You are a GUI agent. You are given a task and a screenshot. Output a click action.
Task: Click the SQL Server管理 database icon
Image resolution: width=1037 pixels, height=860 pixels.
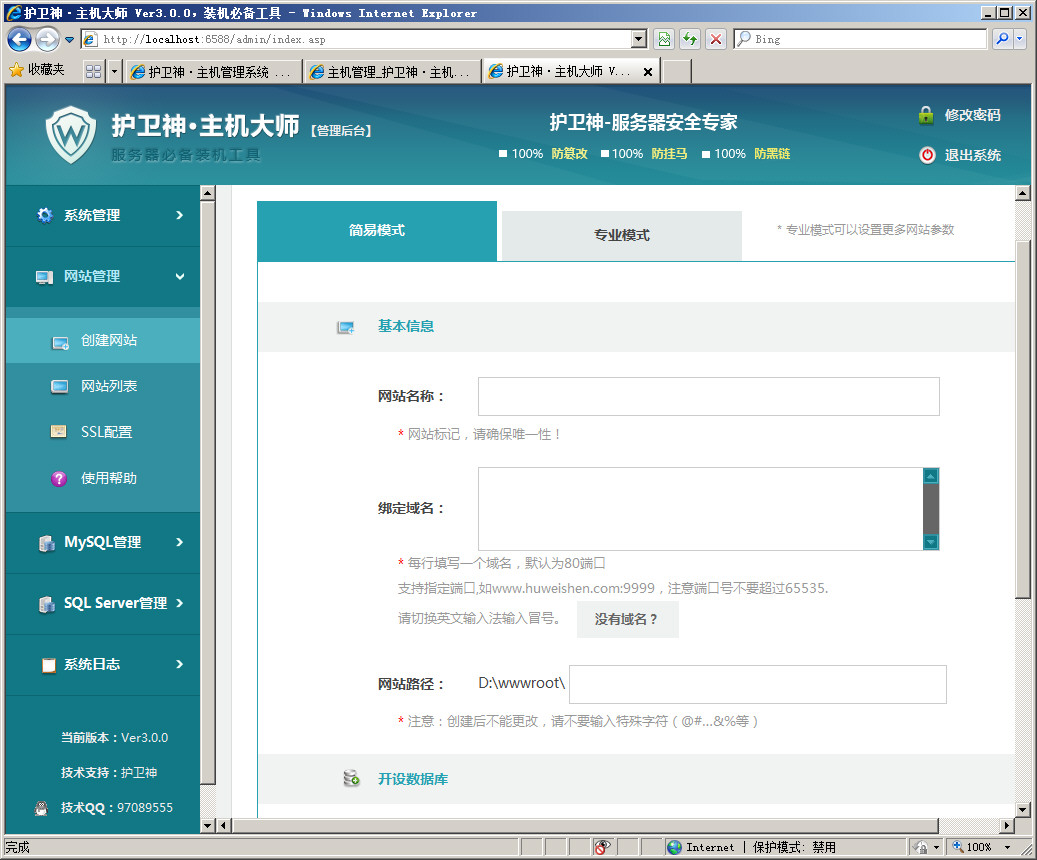point(46,604)
